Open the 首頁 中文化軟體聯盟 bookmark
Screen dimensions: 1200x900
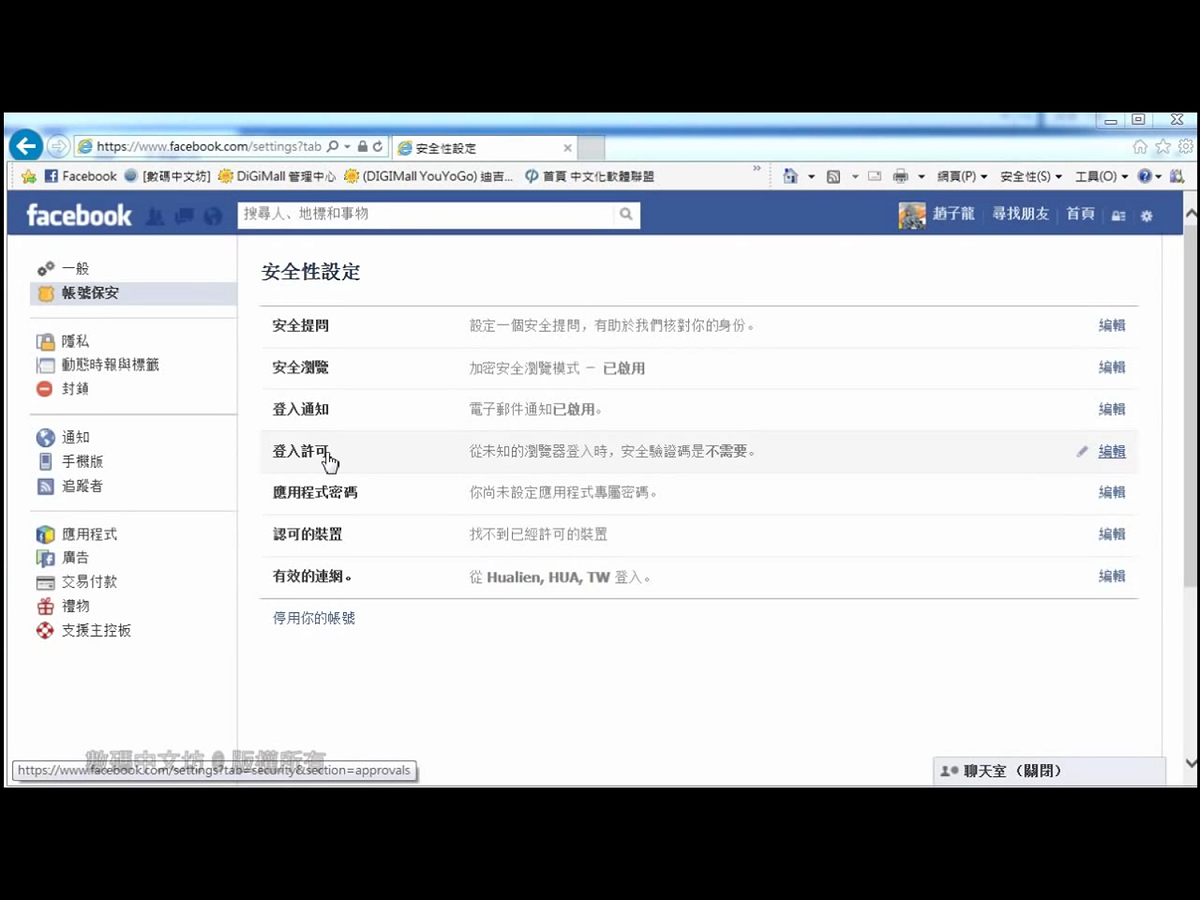click(589, 176)
